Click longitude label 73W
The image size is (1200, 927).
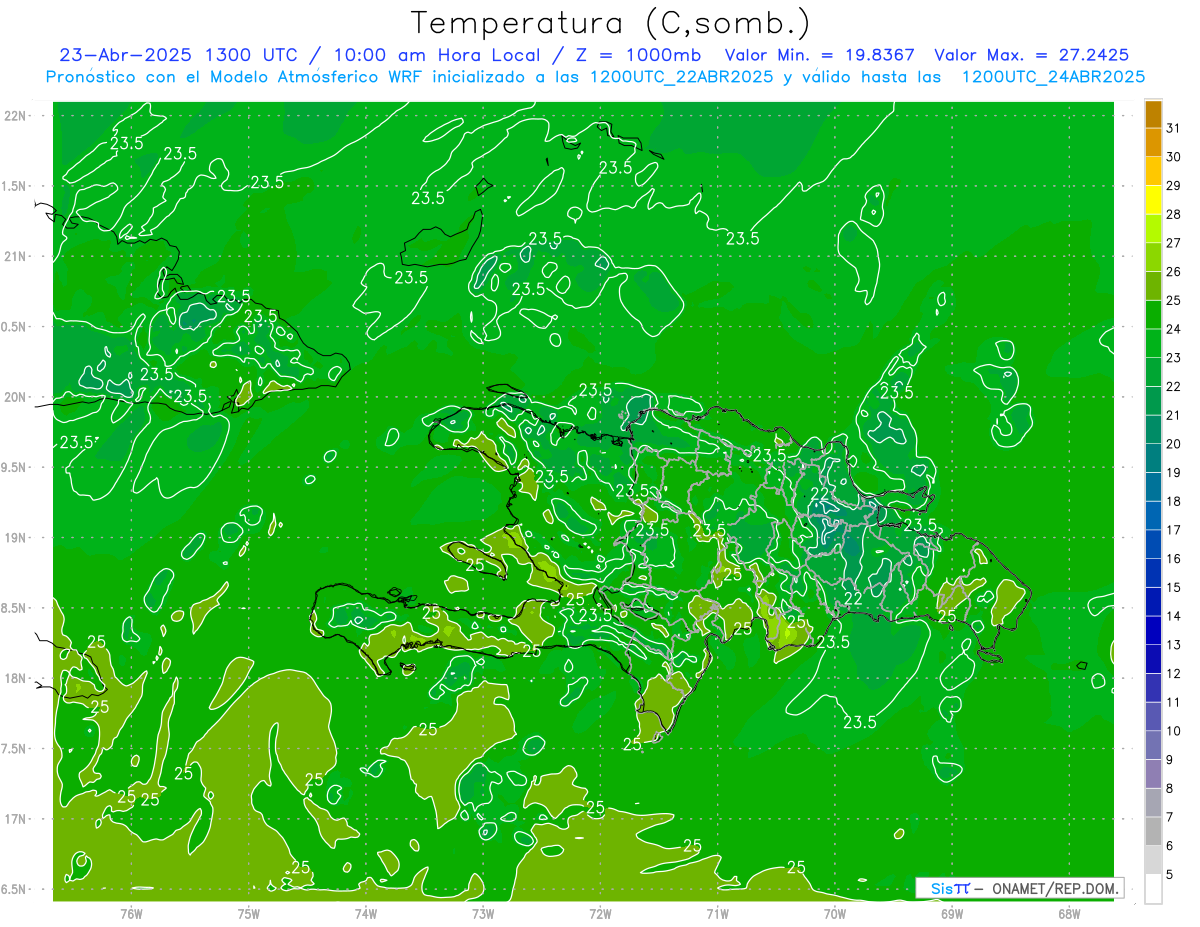pos(483,913)
